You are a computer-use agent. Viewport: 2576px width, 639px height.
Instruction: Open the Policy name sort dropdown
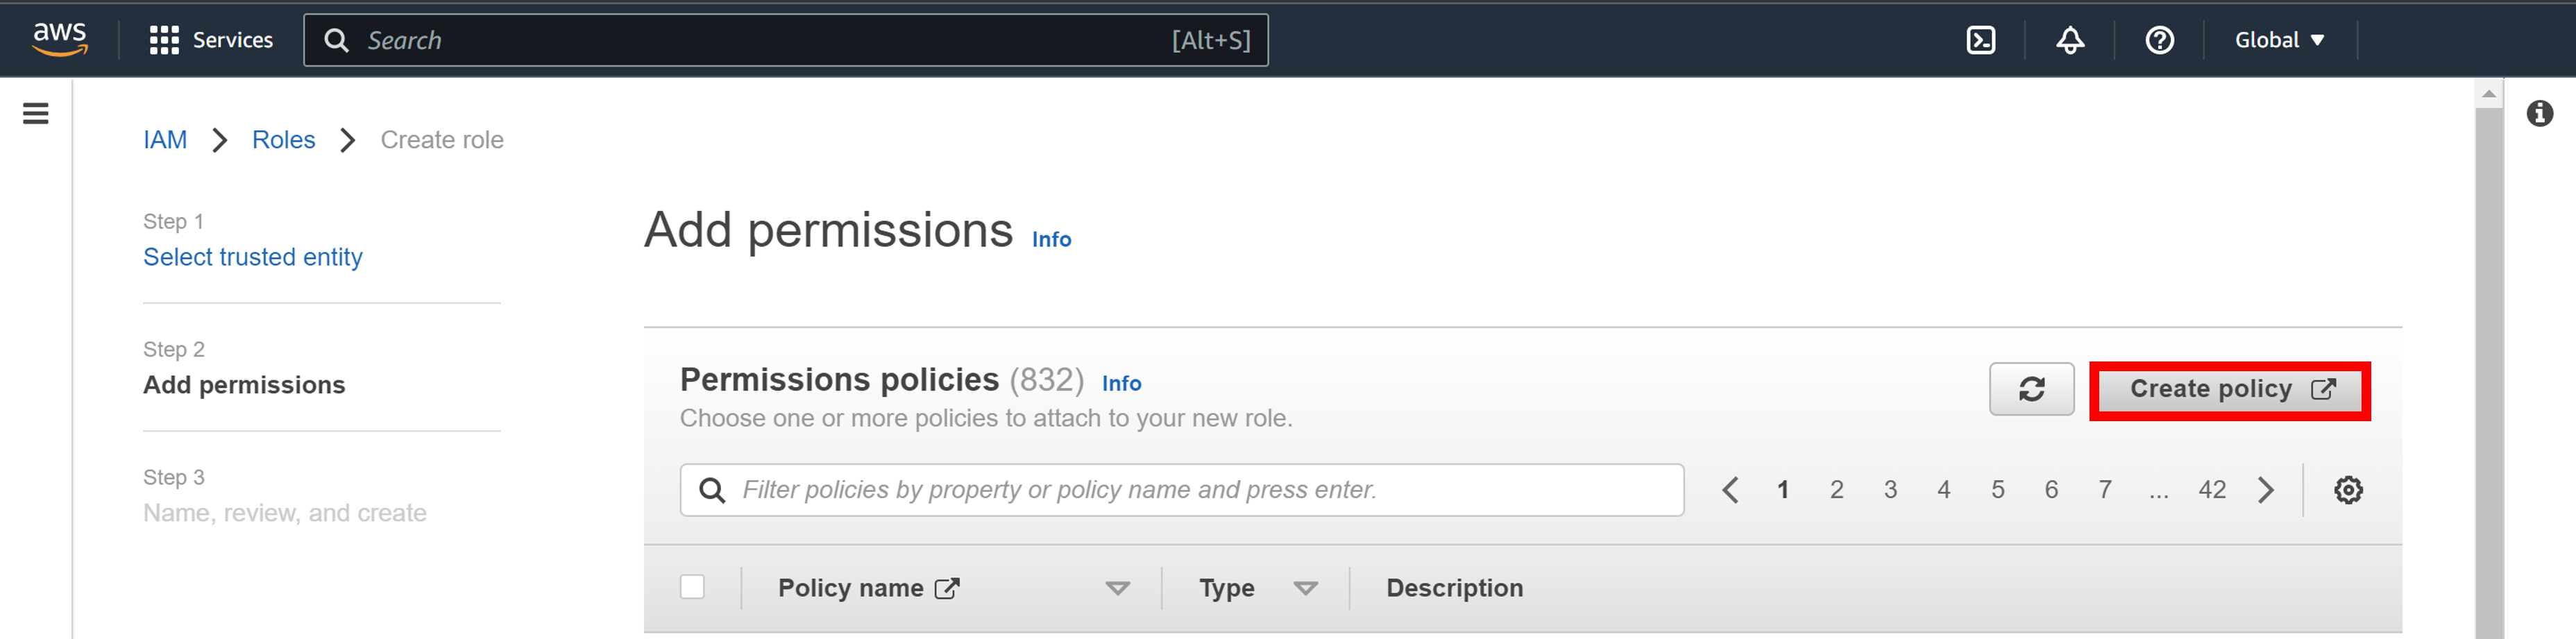pyautogui.click(x=1117, y=588)
